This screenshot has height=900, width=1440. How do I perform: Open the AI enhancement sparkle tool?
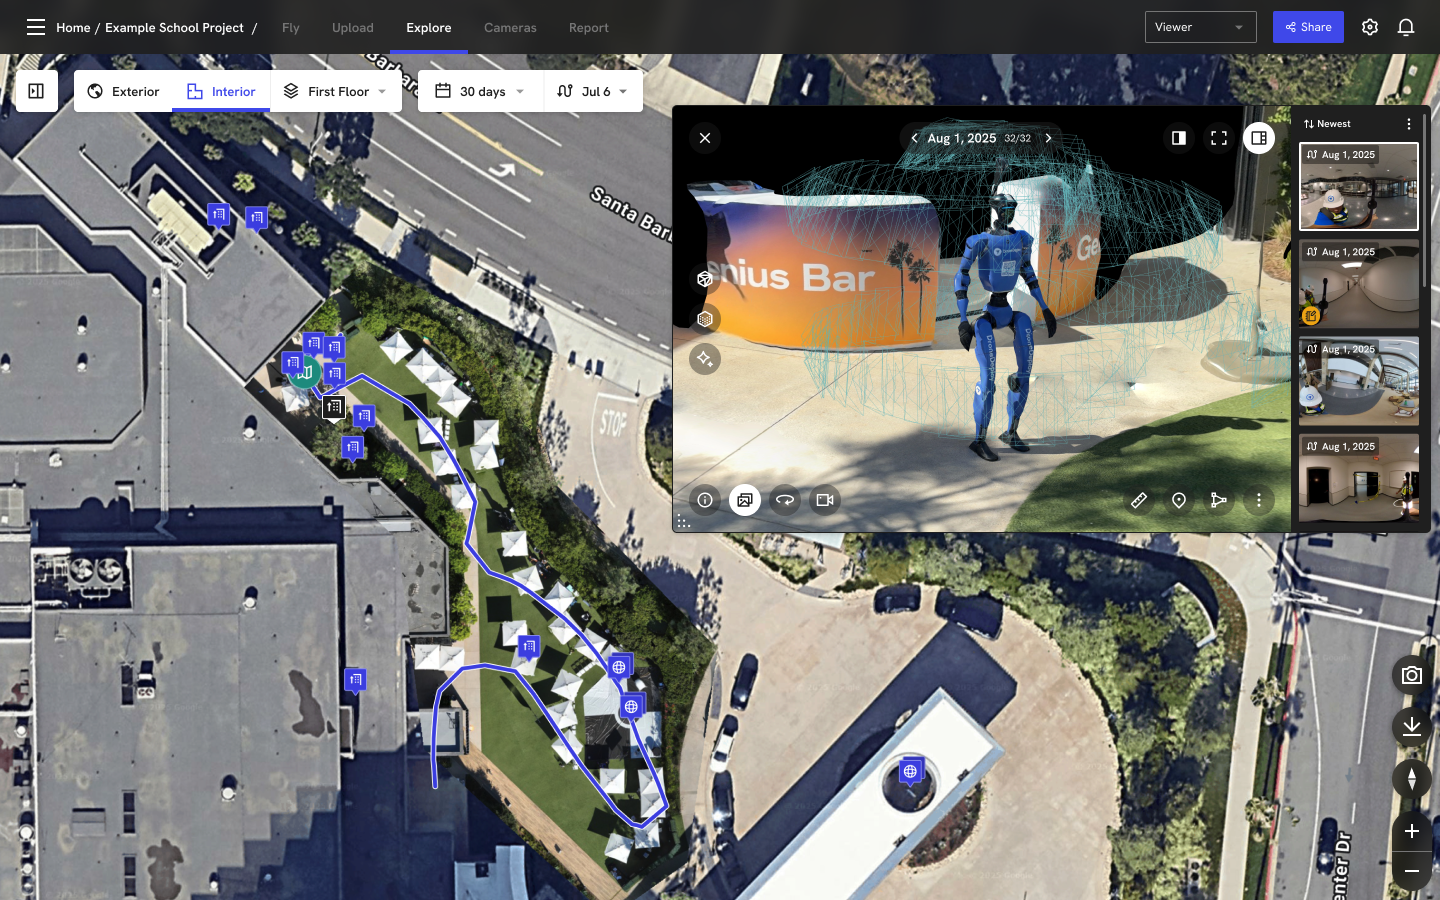click(x=705, y=359)
